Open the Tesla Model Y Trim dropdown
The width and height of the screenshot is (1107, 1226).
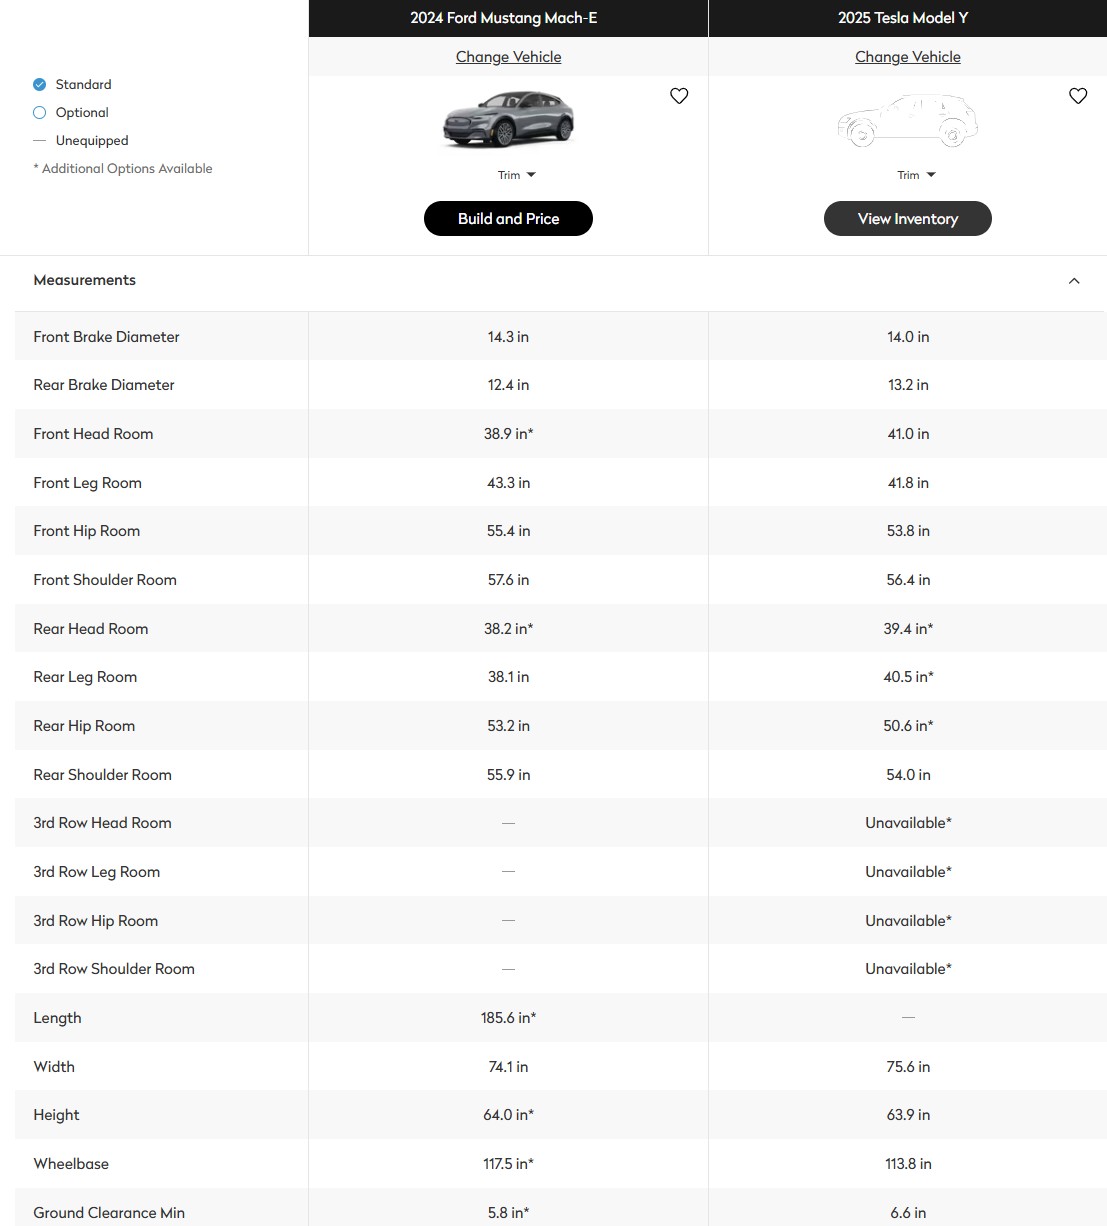pyautogui.click(x=915, y=175)
